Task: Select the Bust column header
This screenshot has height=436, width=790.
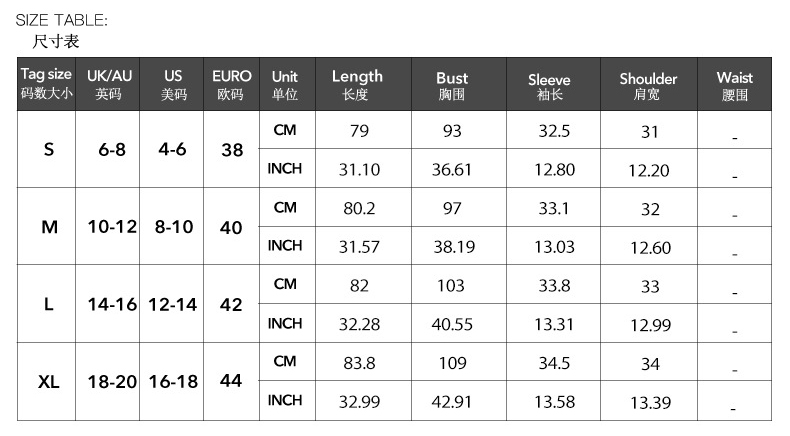Action: coord(452,84)
